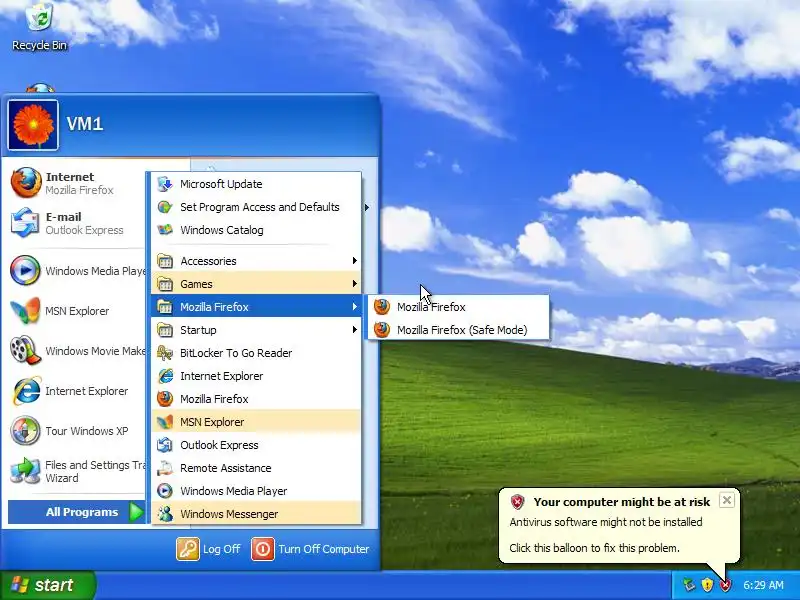Start Windows Media Player from left pane

(77, 270)
